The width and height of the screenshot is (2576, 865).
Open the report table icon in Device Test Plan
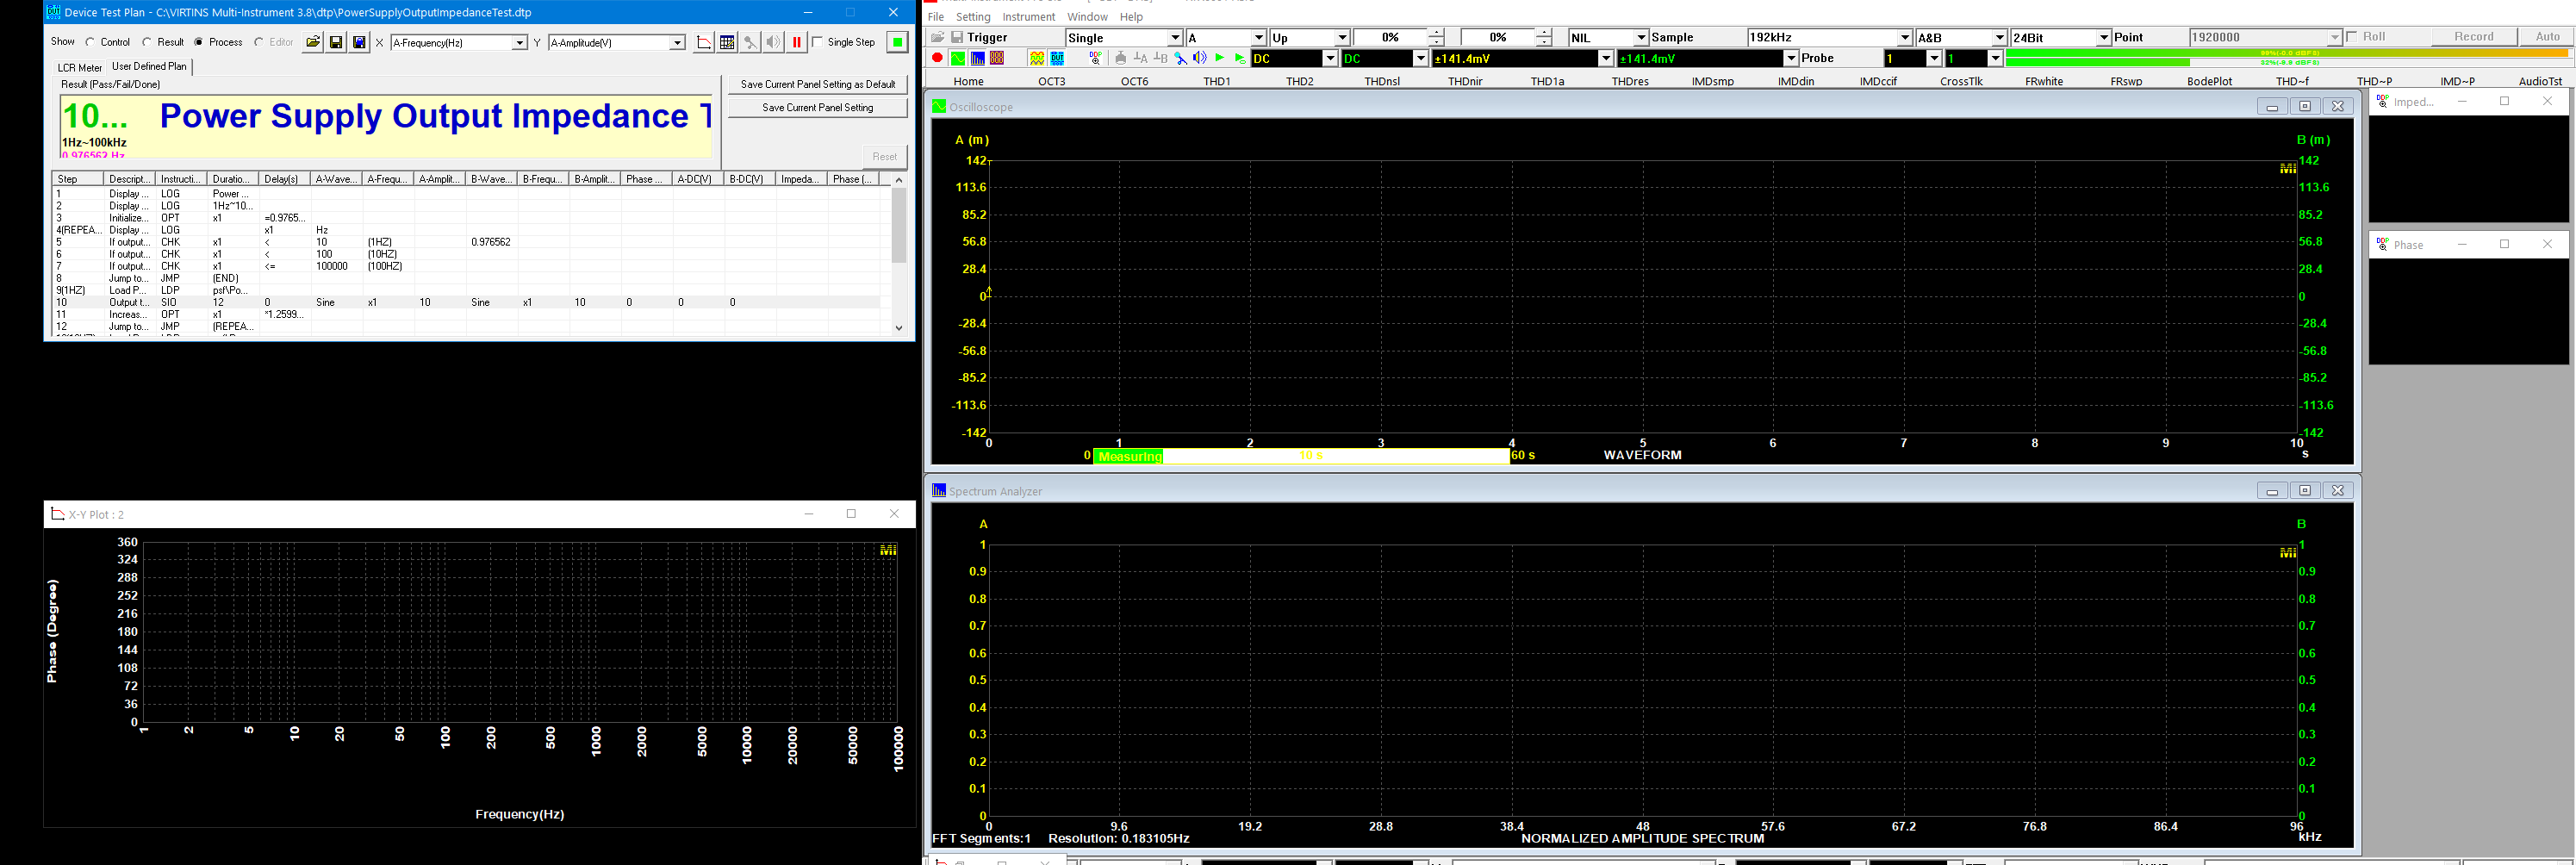click(x=727, y=42)
